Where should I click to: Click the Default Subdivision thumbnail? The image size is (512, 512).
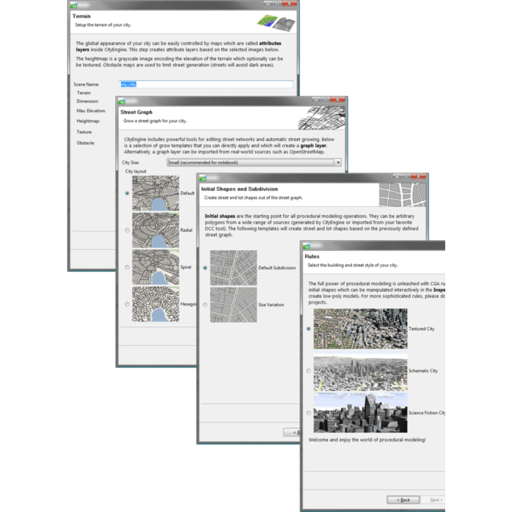click(x=233, y=268)
